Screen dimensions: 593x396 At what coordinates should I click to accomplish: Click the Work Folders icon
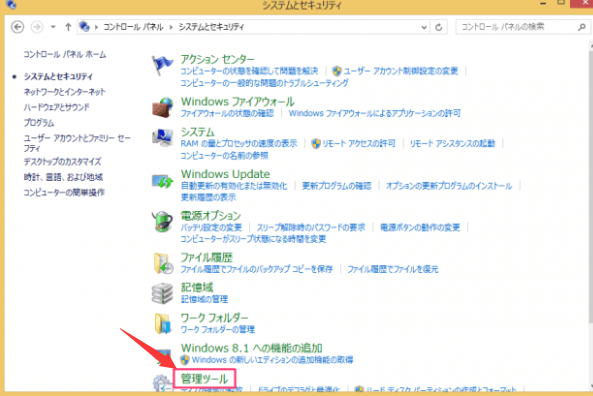pos(163,323)
